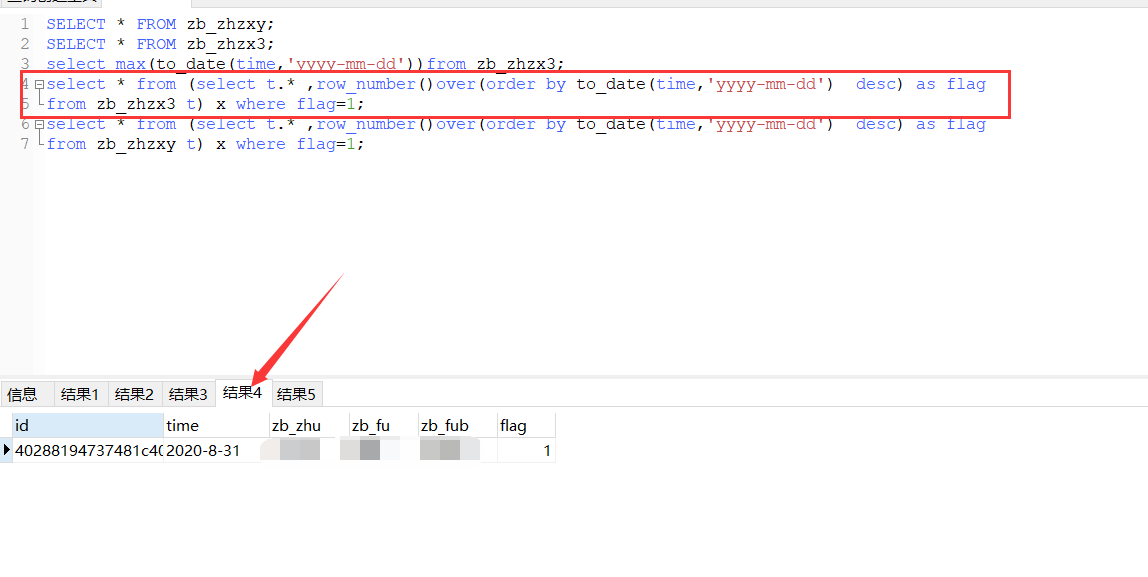This screenshot has width=1148, height=577.
Task: Click line number 7 in gutter
Action: pyautogui.click(x=25, y=144)
